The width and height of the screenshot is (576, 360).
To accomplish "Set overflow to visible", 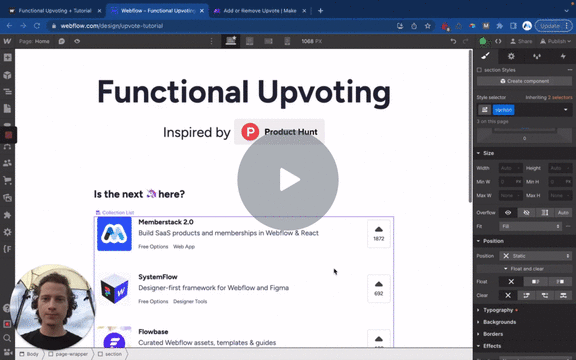I will 508,213.
